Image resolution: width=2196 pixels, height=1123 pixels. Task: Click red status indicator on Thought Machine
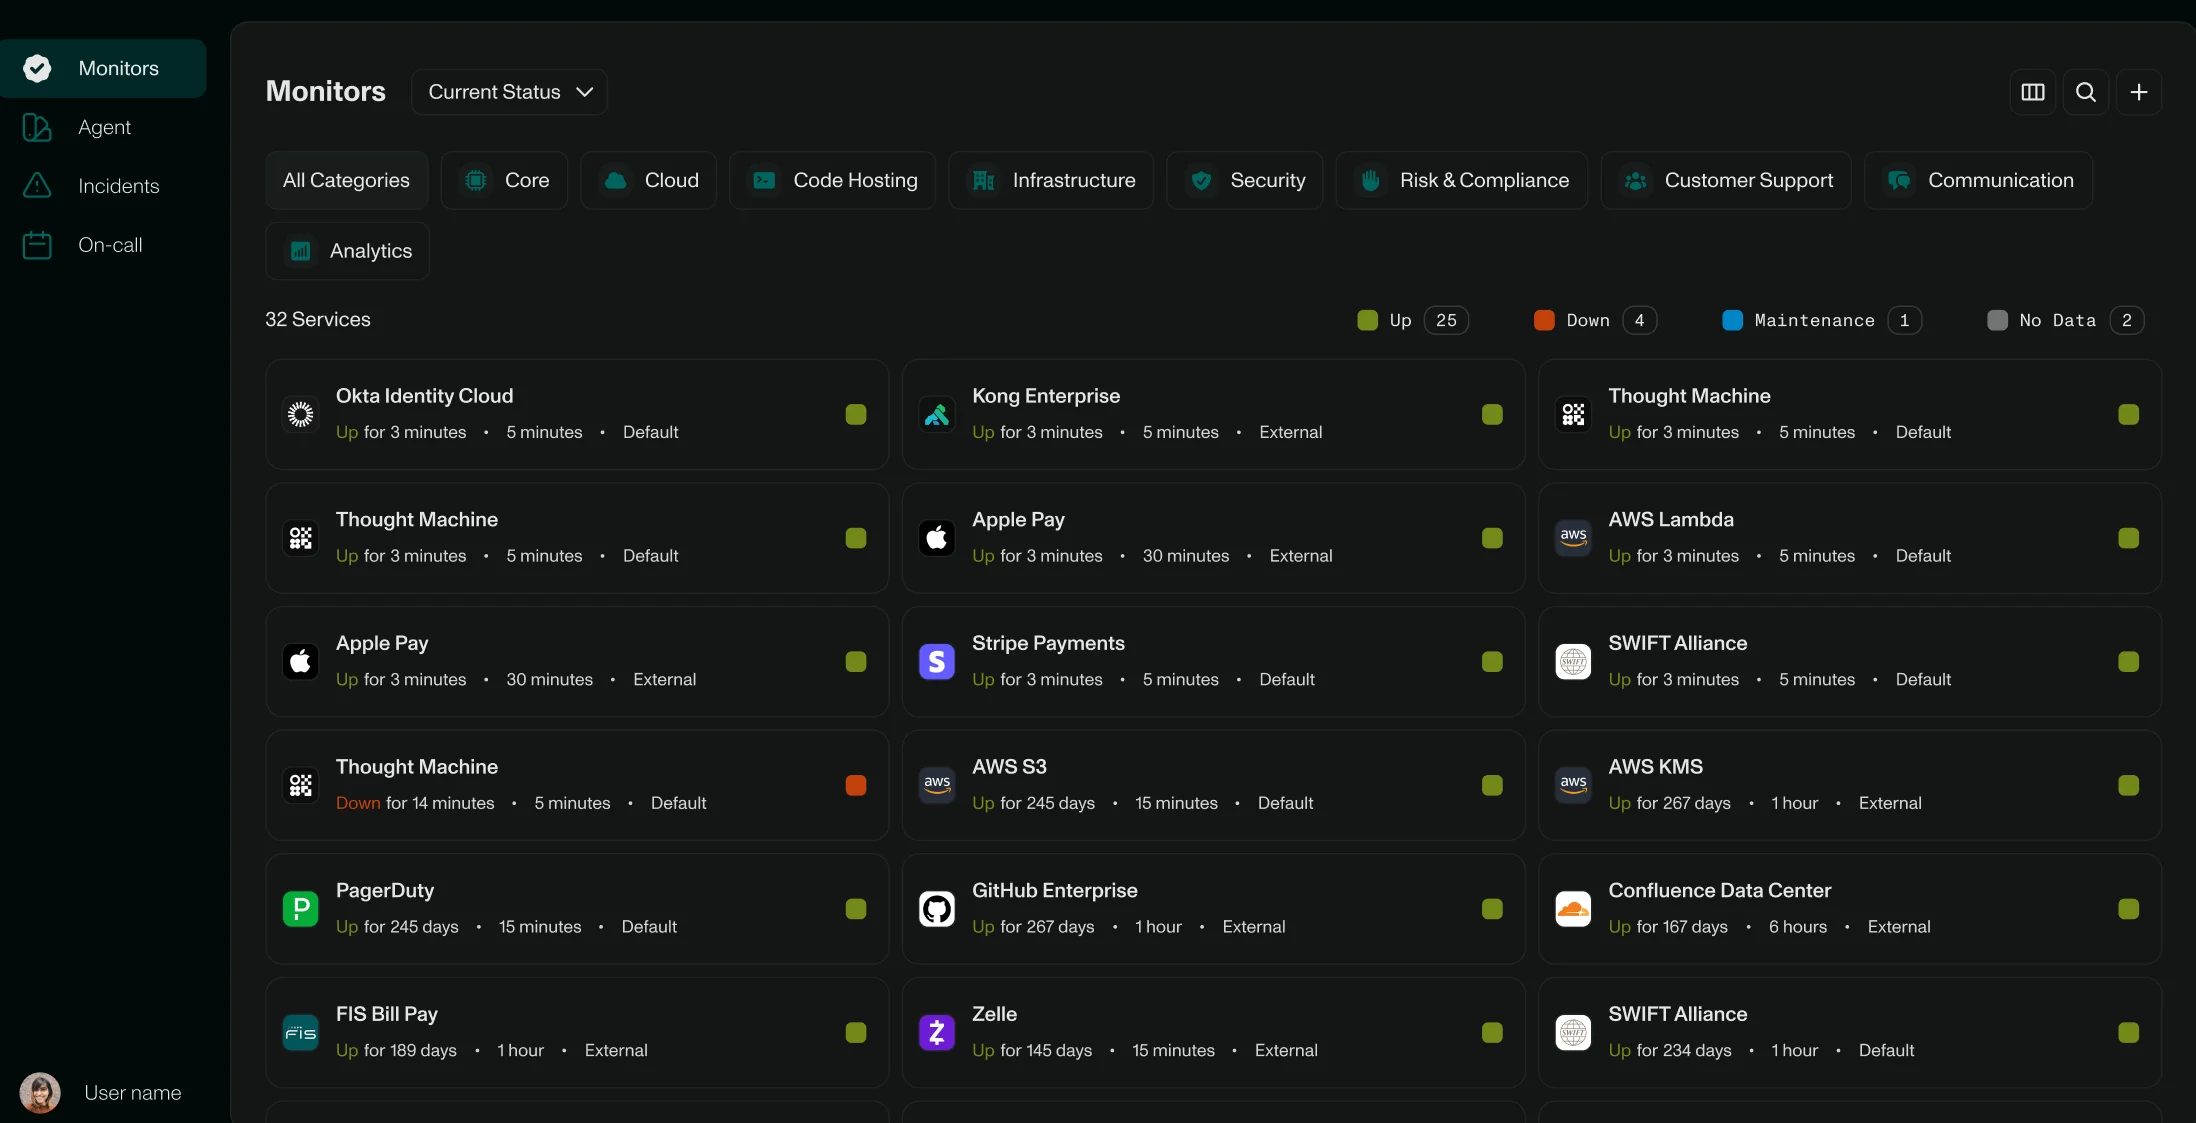[856, 785]
